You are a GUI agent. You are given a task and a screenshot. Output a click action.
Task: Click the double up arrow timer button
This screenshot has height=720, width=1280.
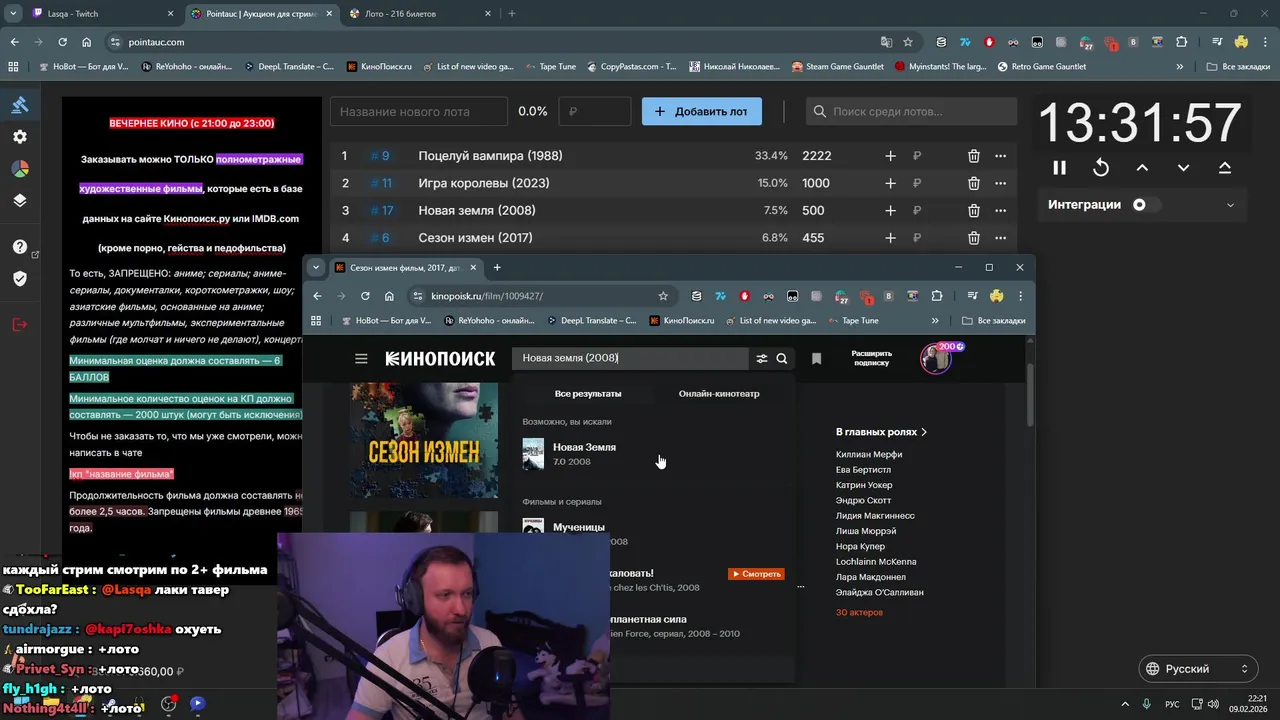pos(1224,168)
